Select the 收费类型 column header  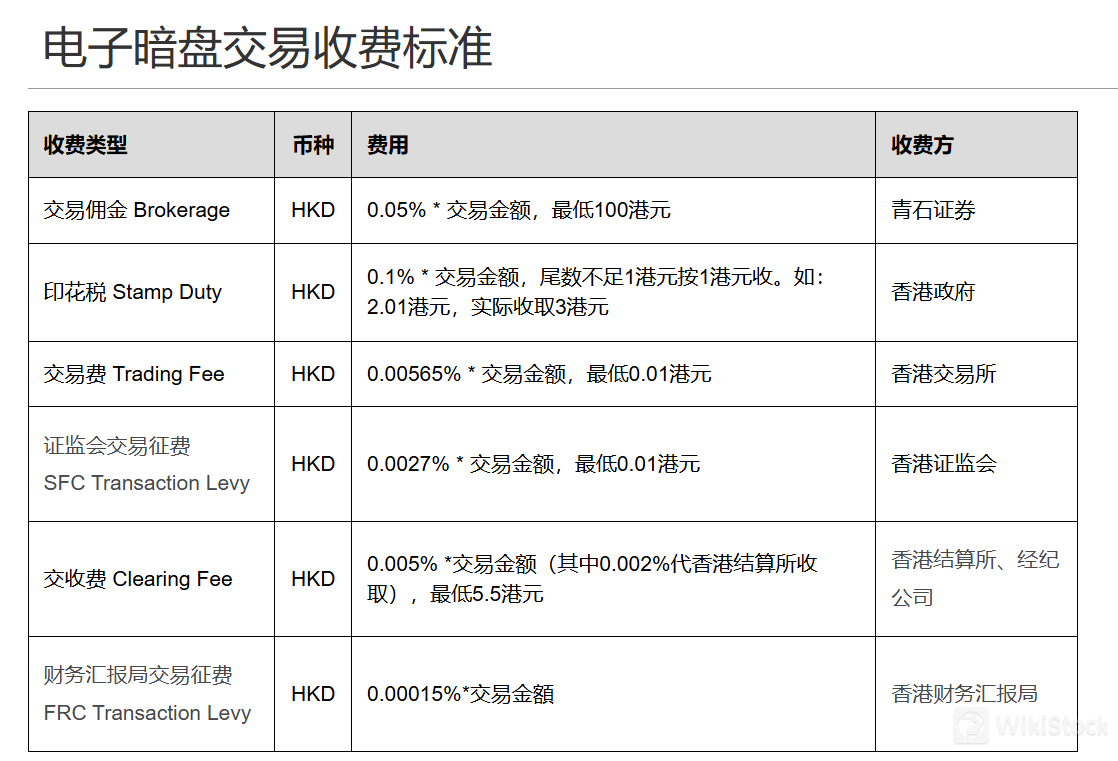pyautogui.click(x=86, y=145)
